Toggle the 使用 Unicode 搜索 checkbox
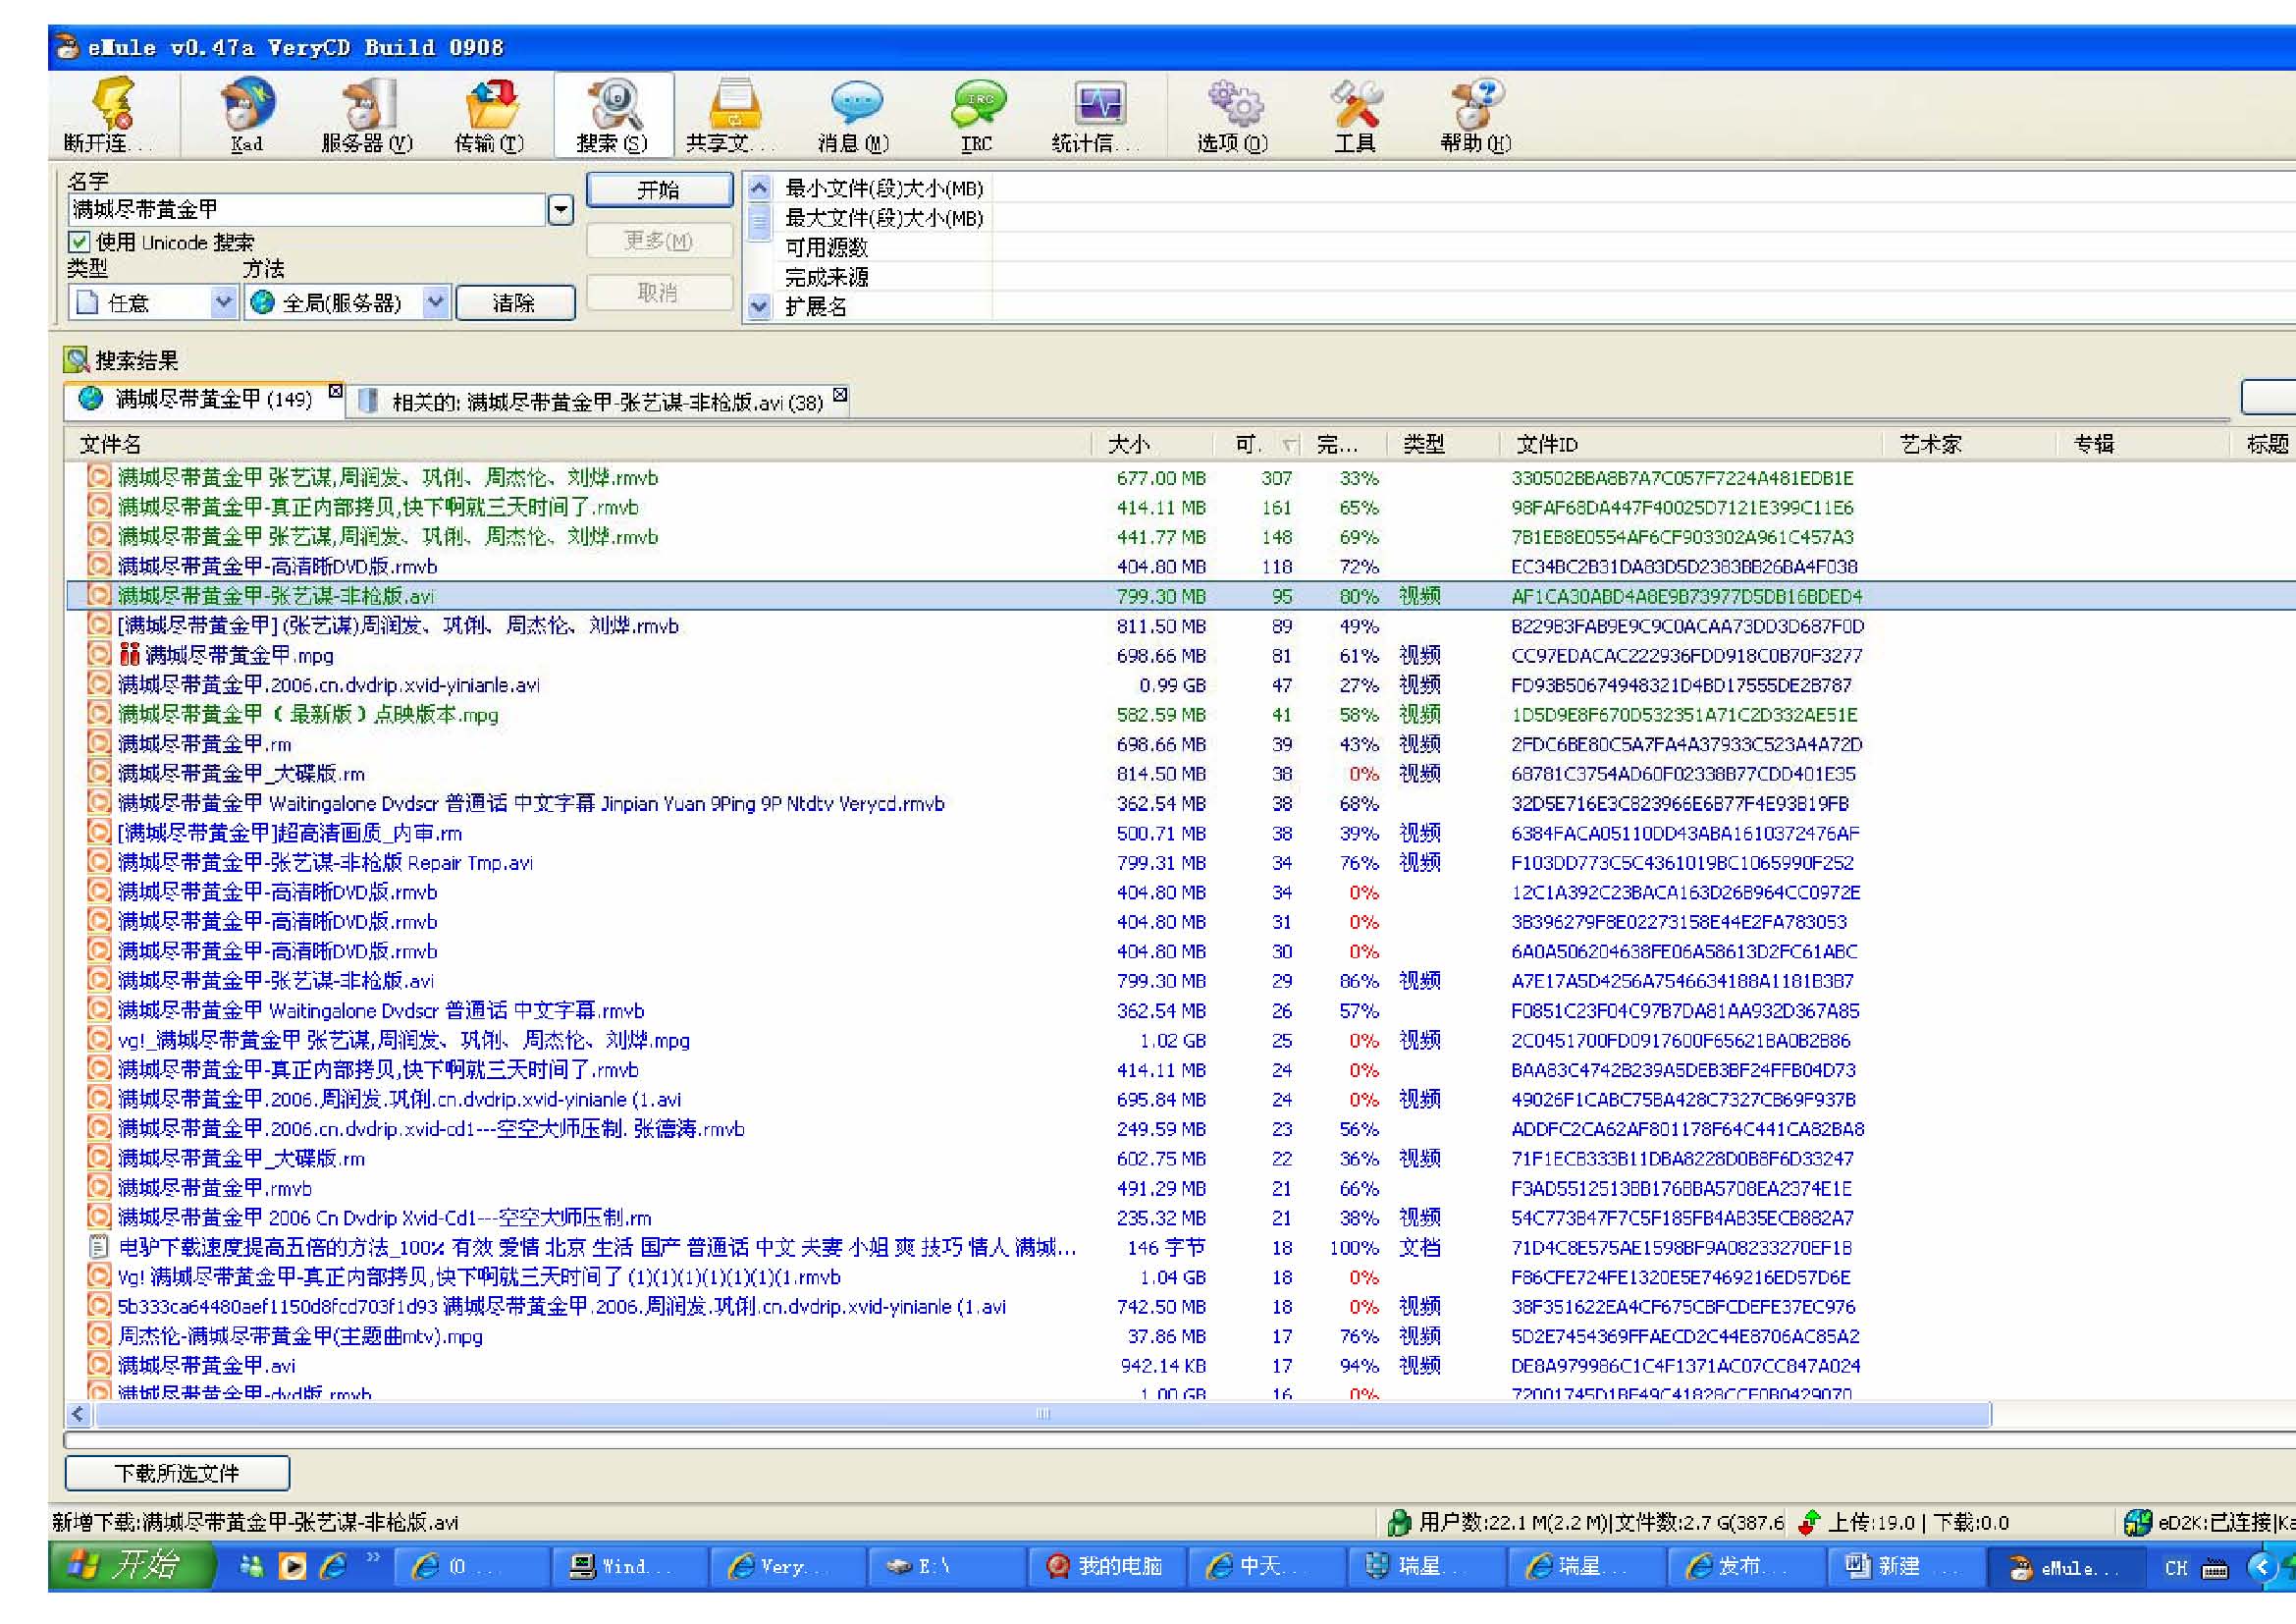The width and height of the screenshot is (2296, 1624). click(x=79, y=242)
